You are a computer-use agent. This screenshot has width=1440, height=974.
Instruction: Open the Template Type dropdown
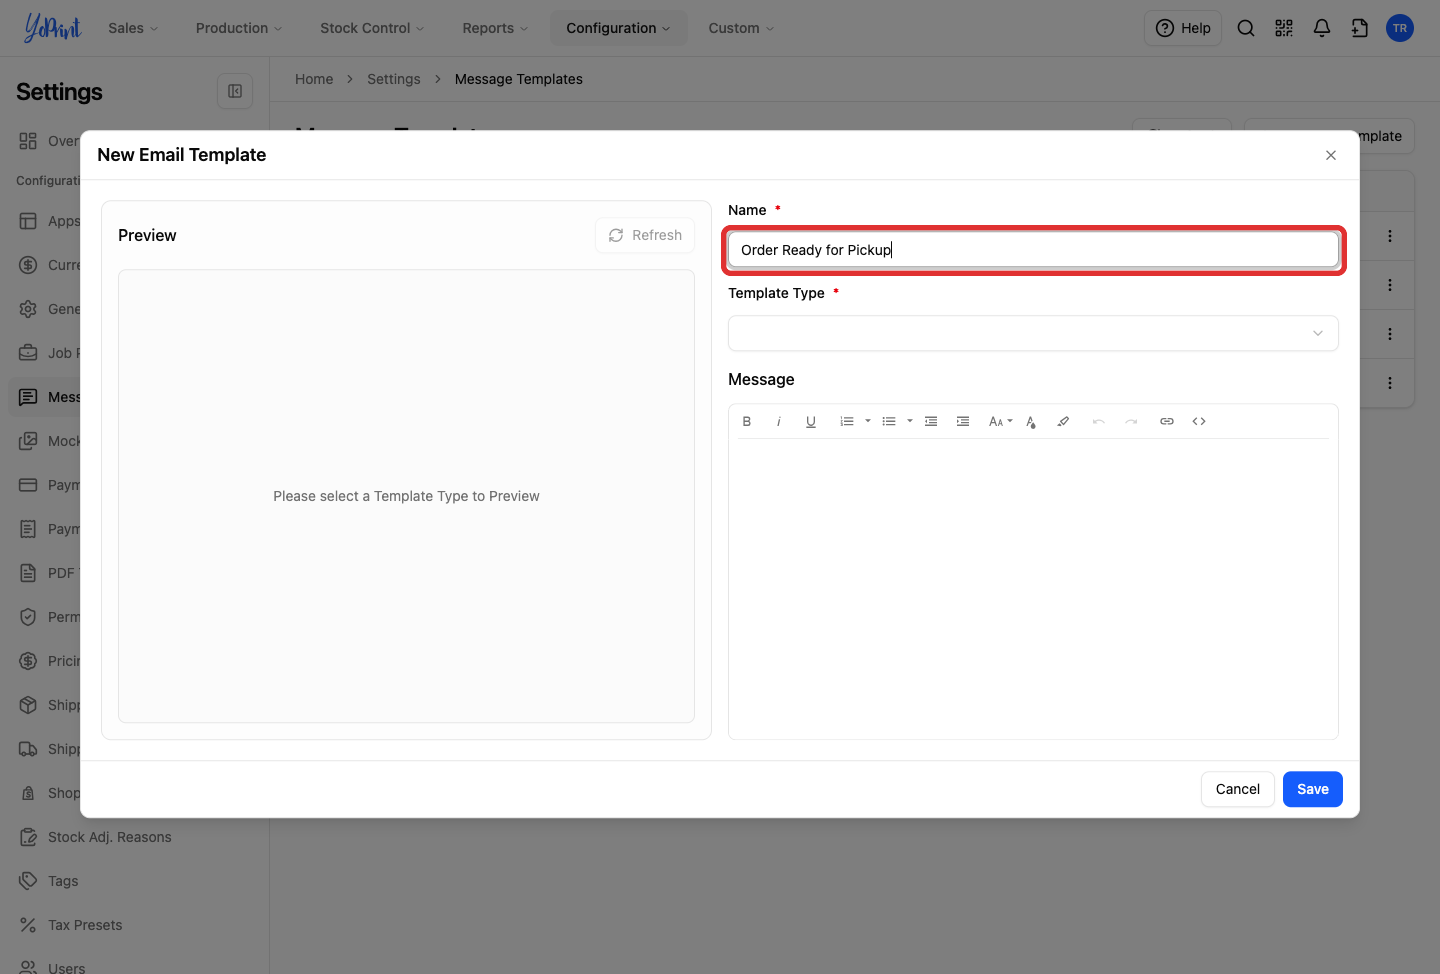tap(1033, 333)
